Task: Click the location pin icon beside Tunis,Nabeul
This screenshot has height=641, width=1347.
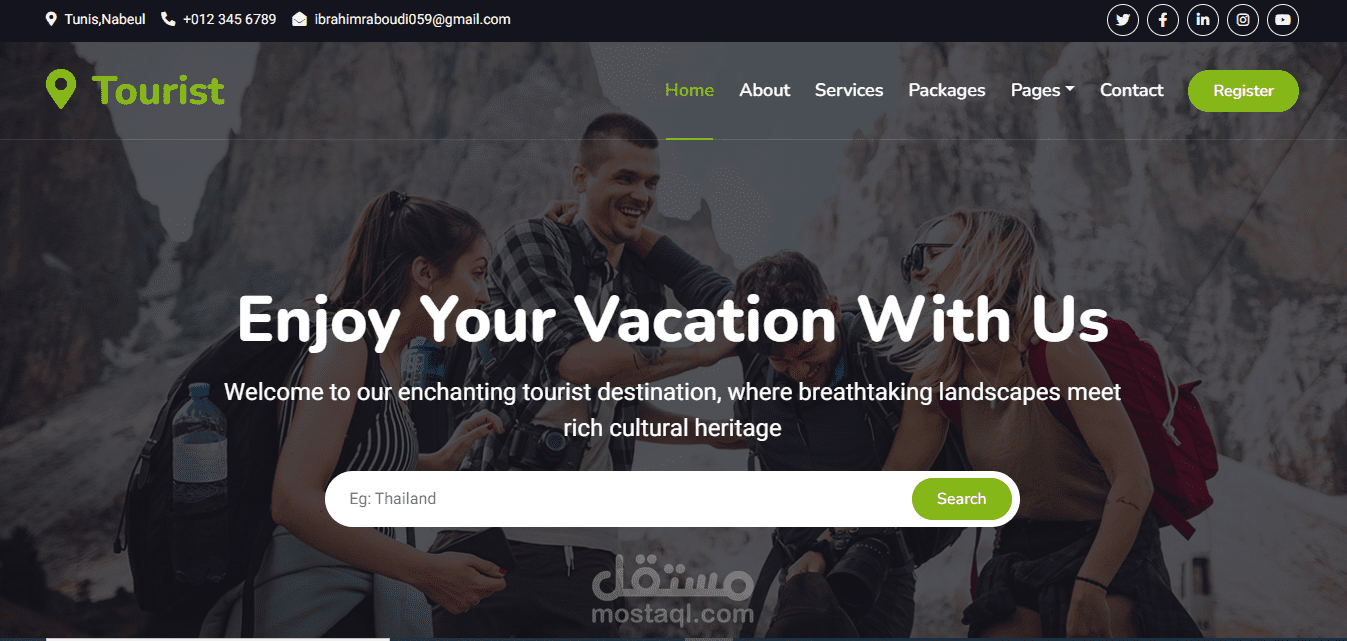Action: (52, 19)
